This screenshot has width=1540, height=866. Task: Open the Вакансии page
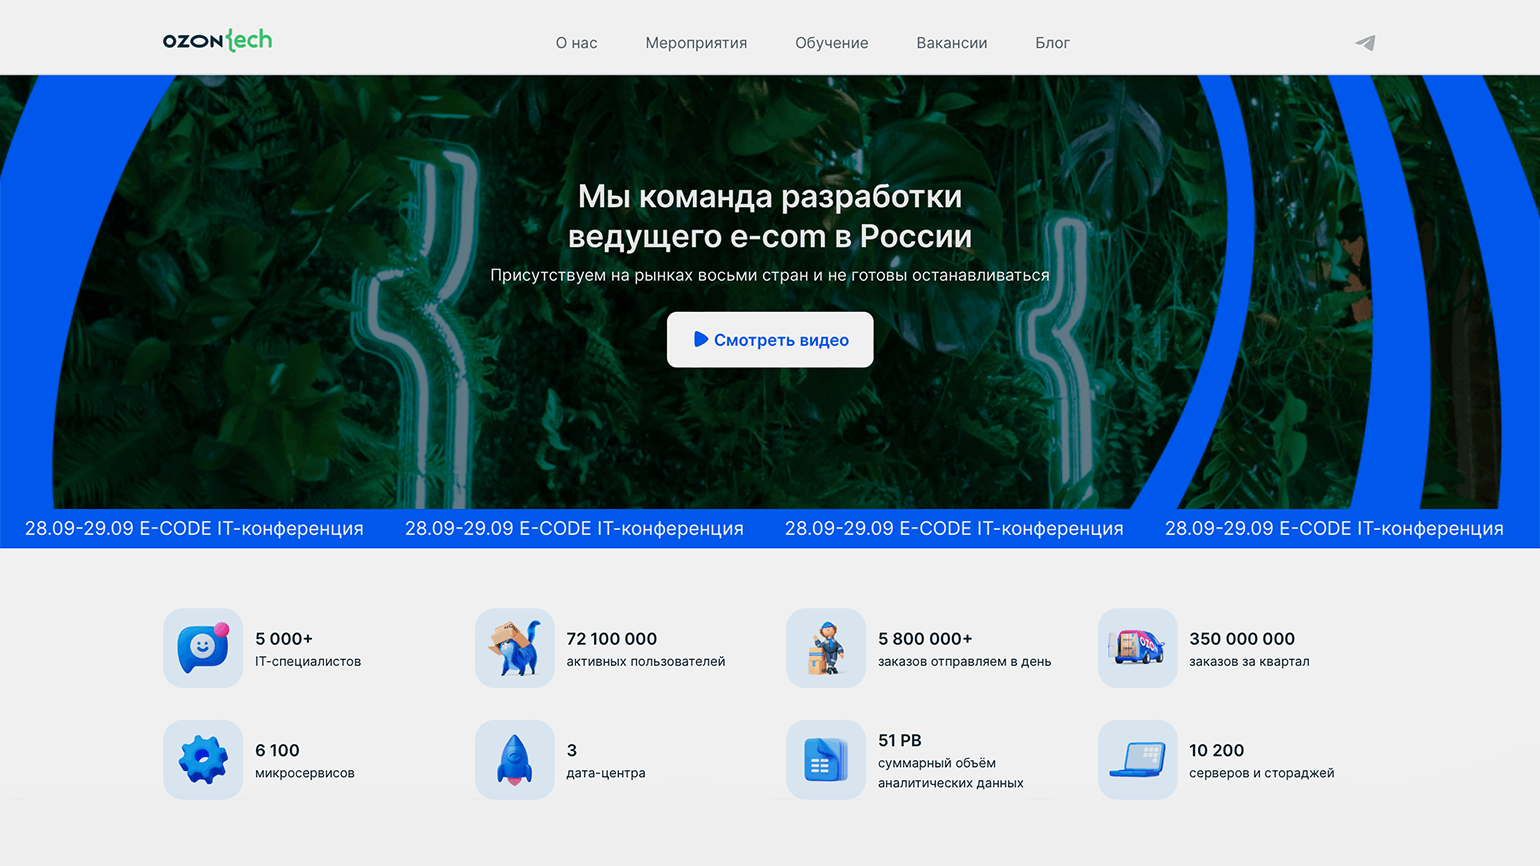pyautogui.click(x=951, y=43)
